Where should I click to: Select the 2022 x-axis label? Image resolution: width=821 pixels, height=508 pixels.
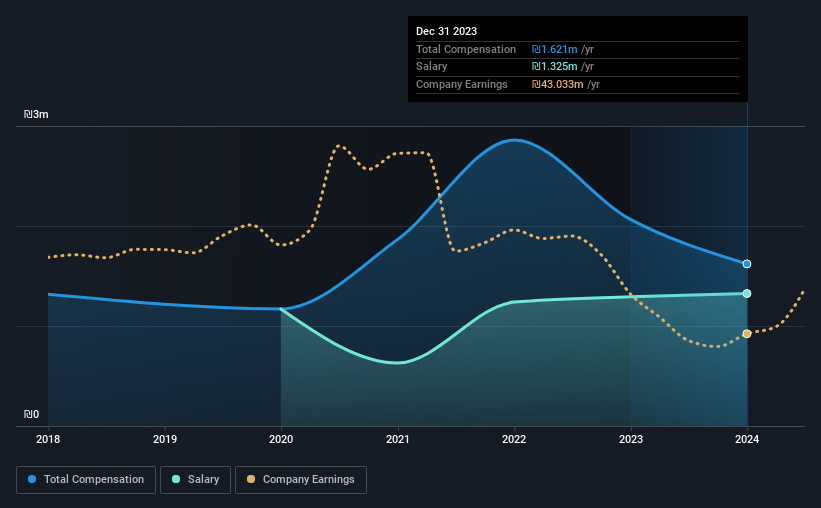[x=514, y=439]
